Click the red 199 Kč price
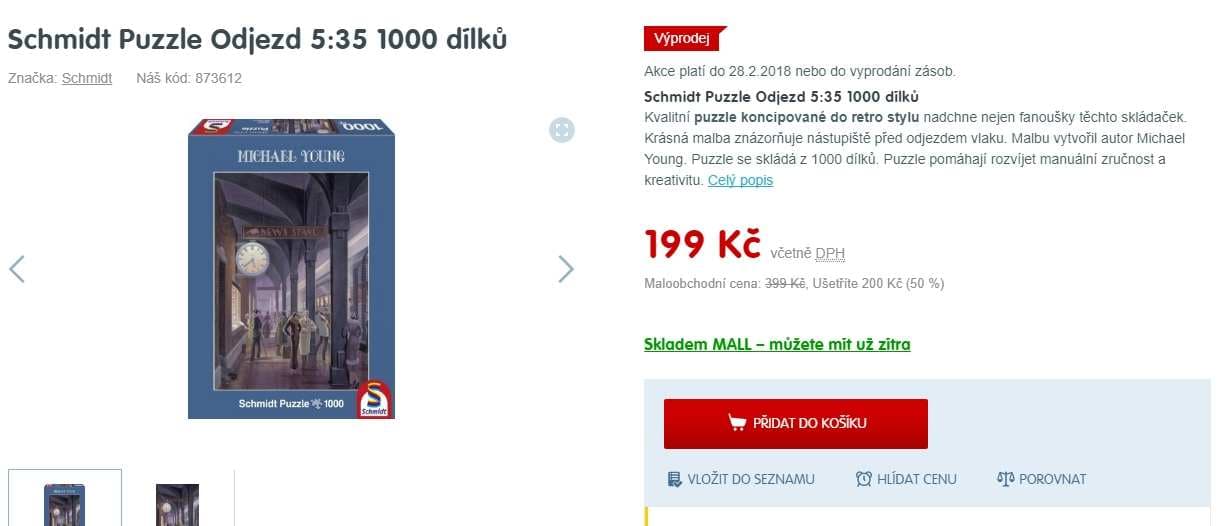The image size is (1221, 526). [x=702, y=244]
